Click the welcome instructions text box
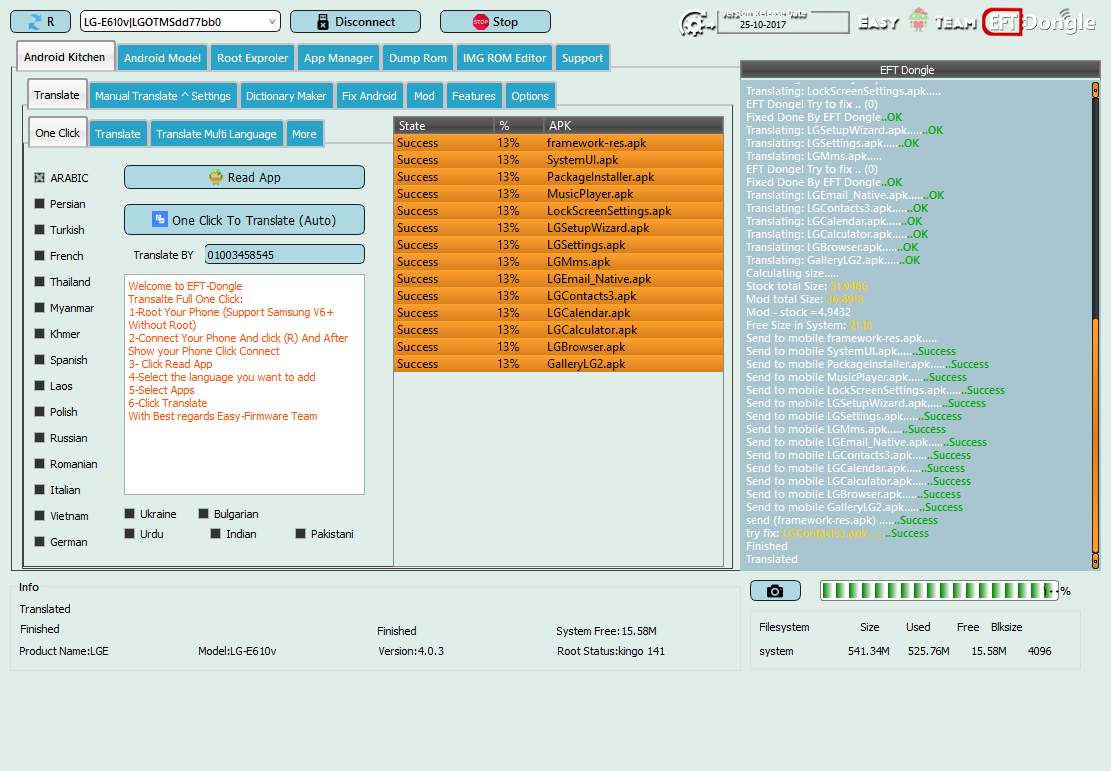Image resolution: width=1111 pixels, height=771 pixels. tap(244, 384)
